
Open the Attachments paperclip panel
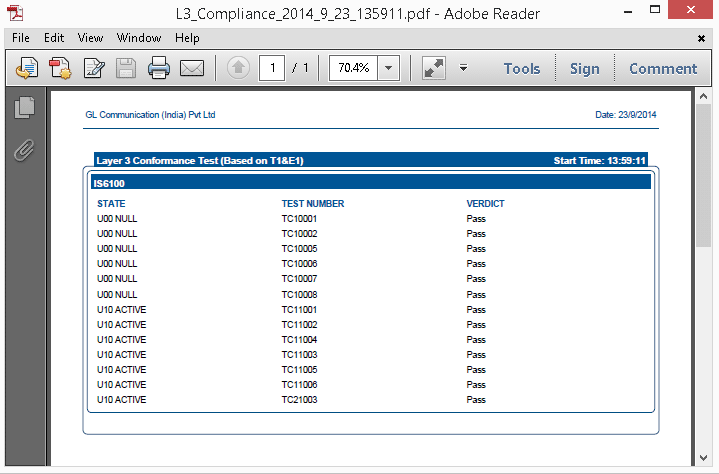tap(24, 150)
